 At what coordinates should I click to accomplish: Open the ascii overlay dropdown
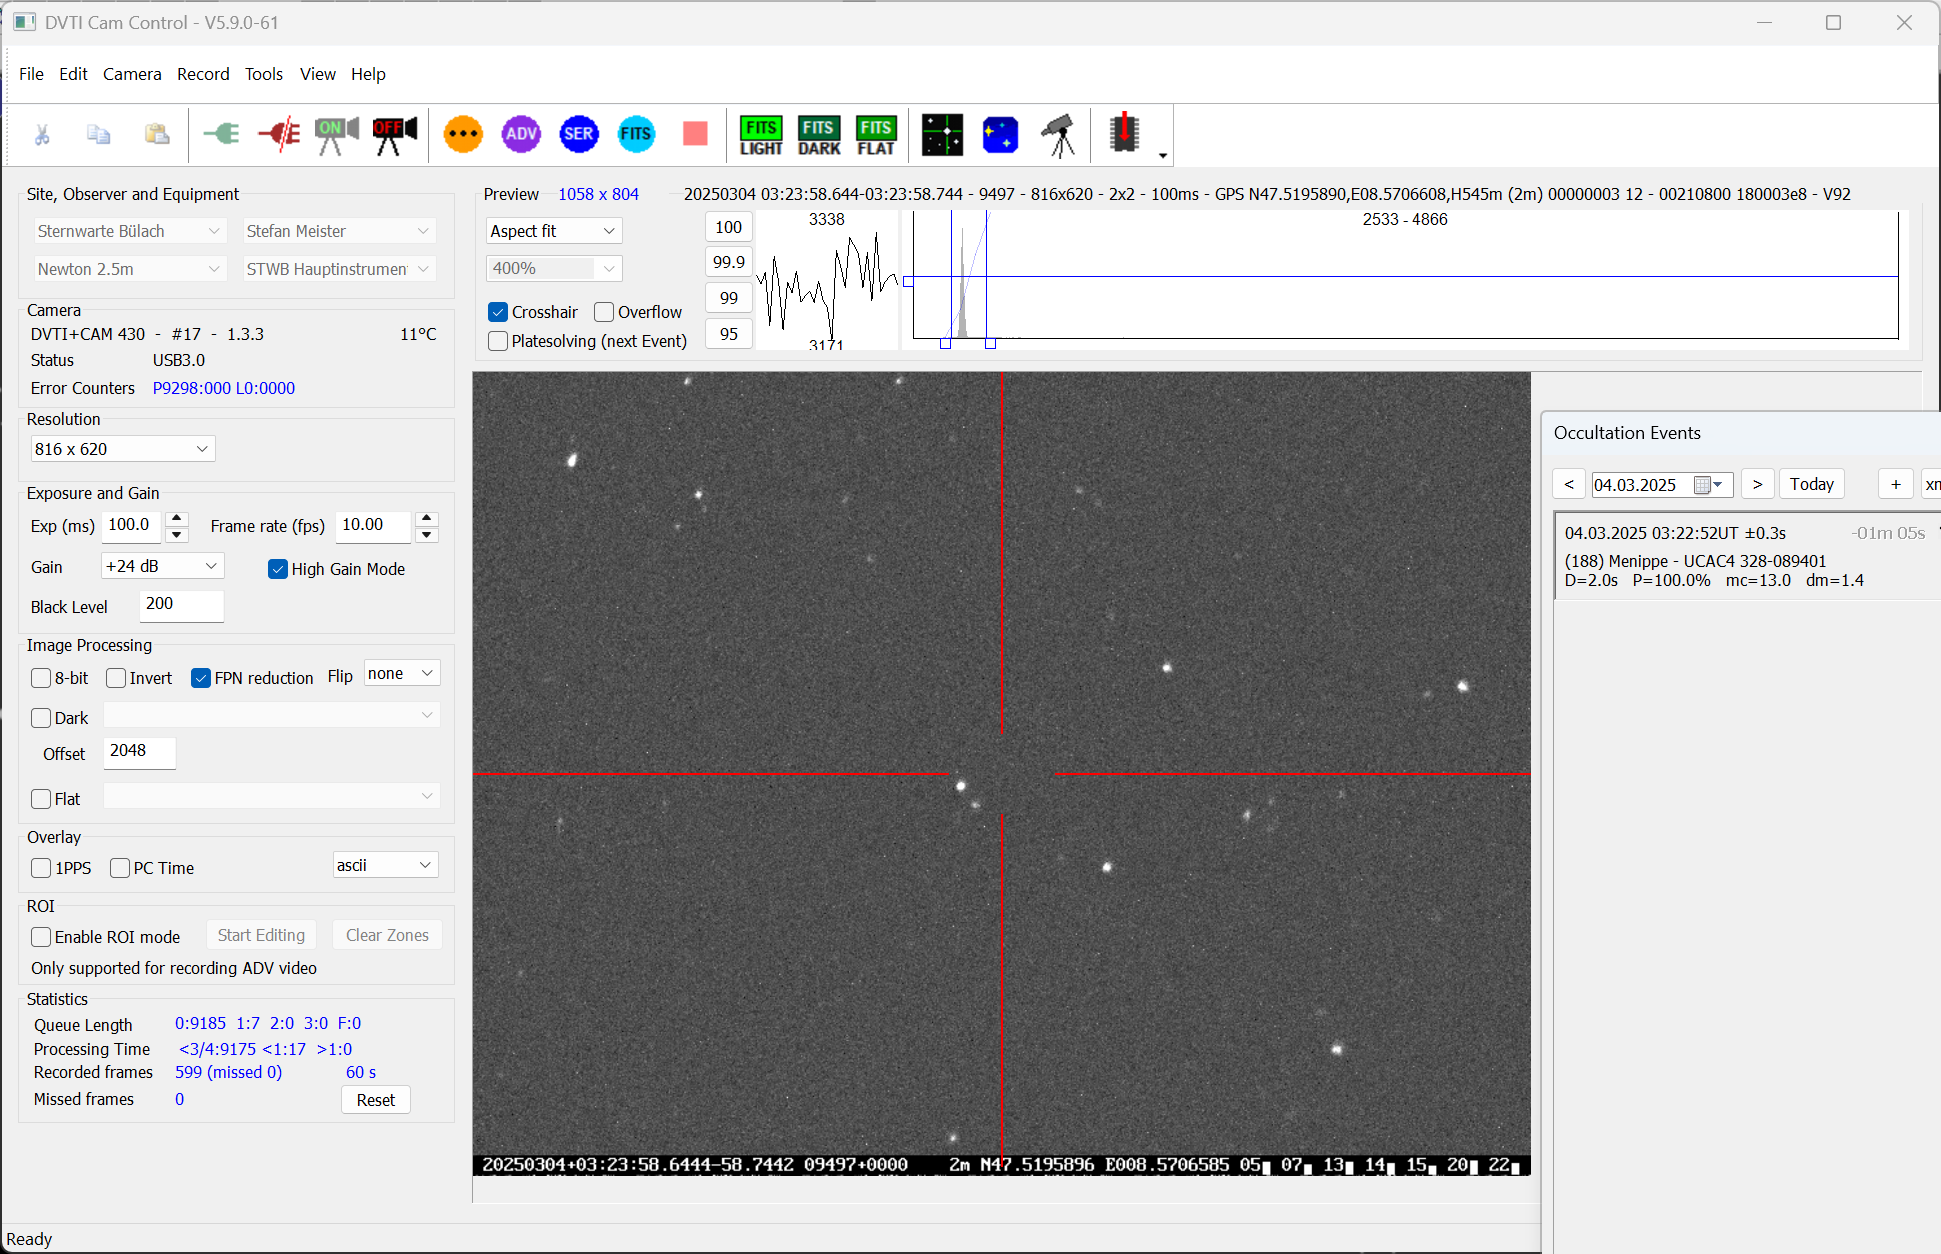coord(386,865)
